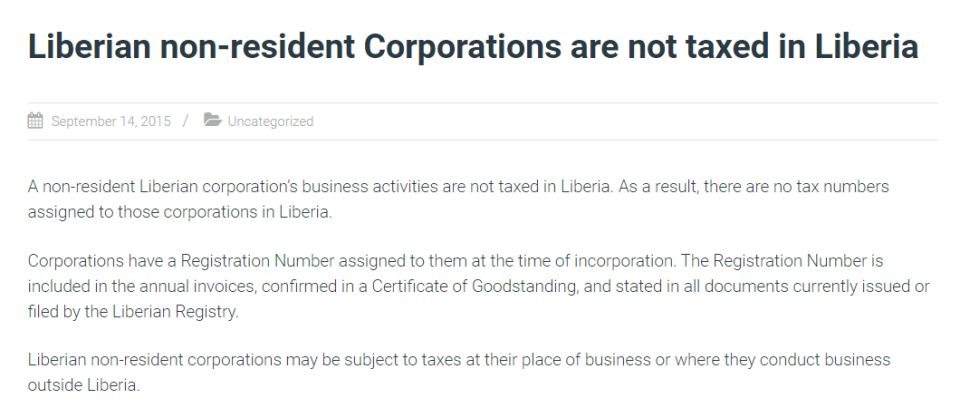Click the slash separator after the date
This screenshot has width=960, height=408.
coord(185,122)
